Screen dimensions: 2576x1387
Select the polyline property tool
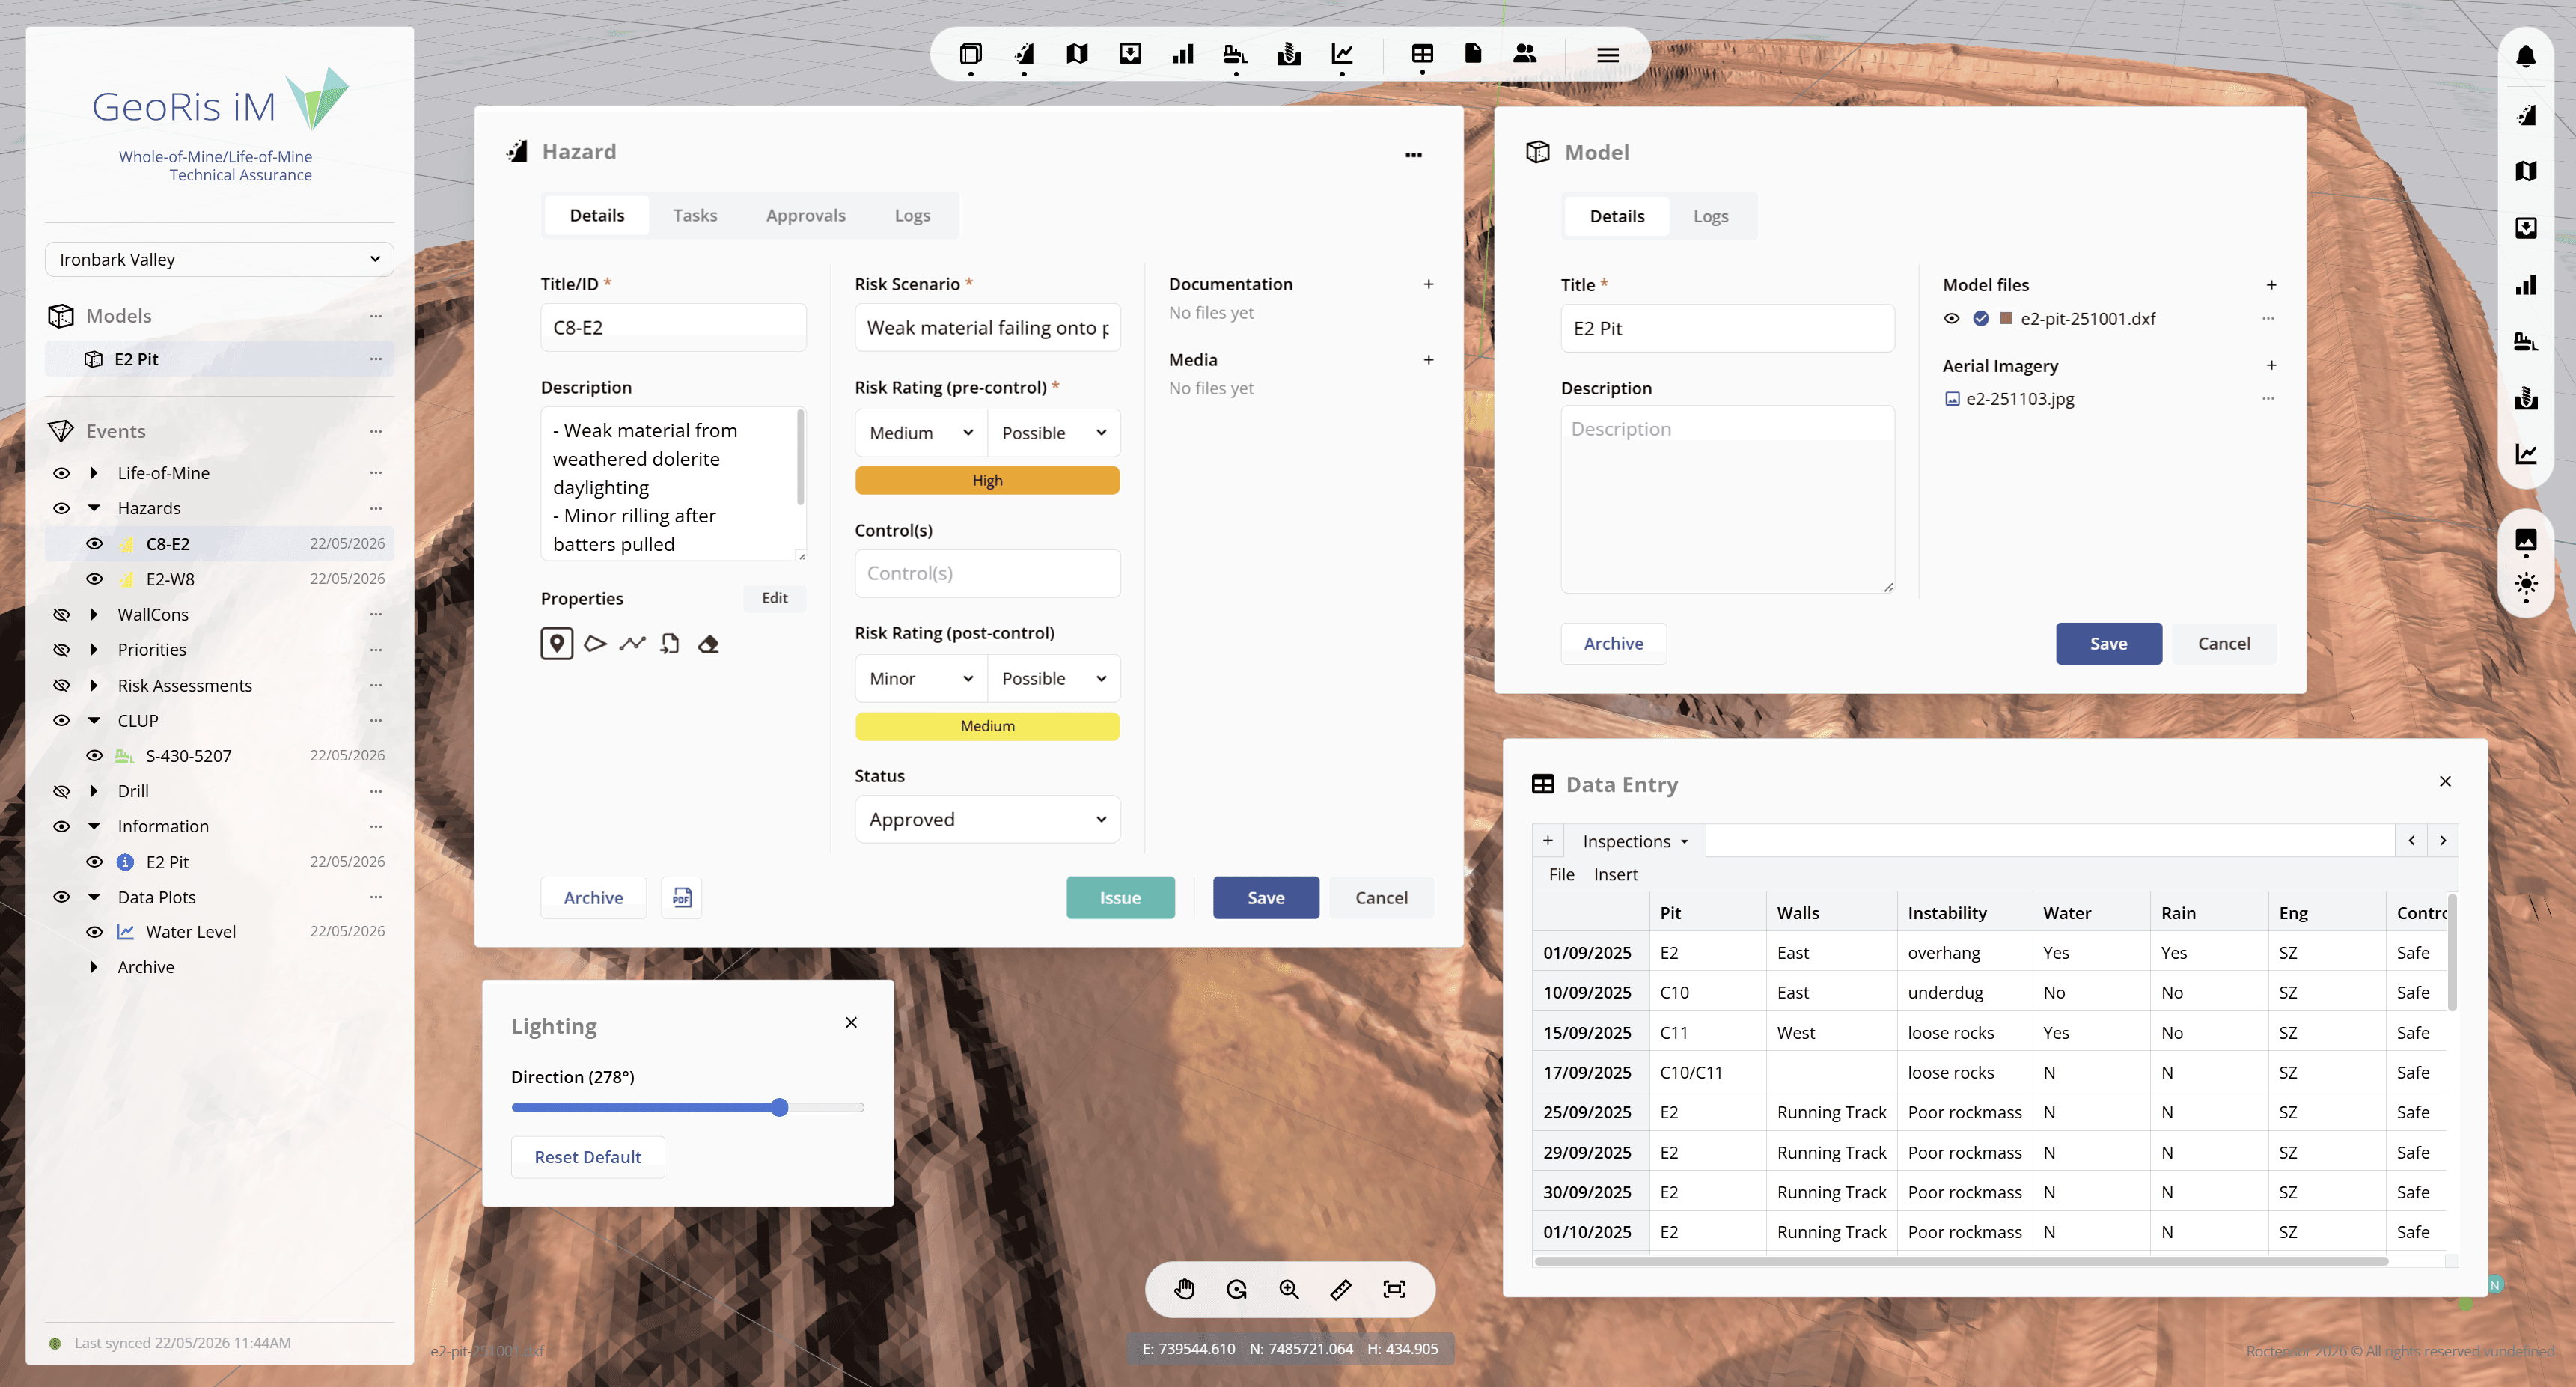coord(632,644)
